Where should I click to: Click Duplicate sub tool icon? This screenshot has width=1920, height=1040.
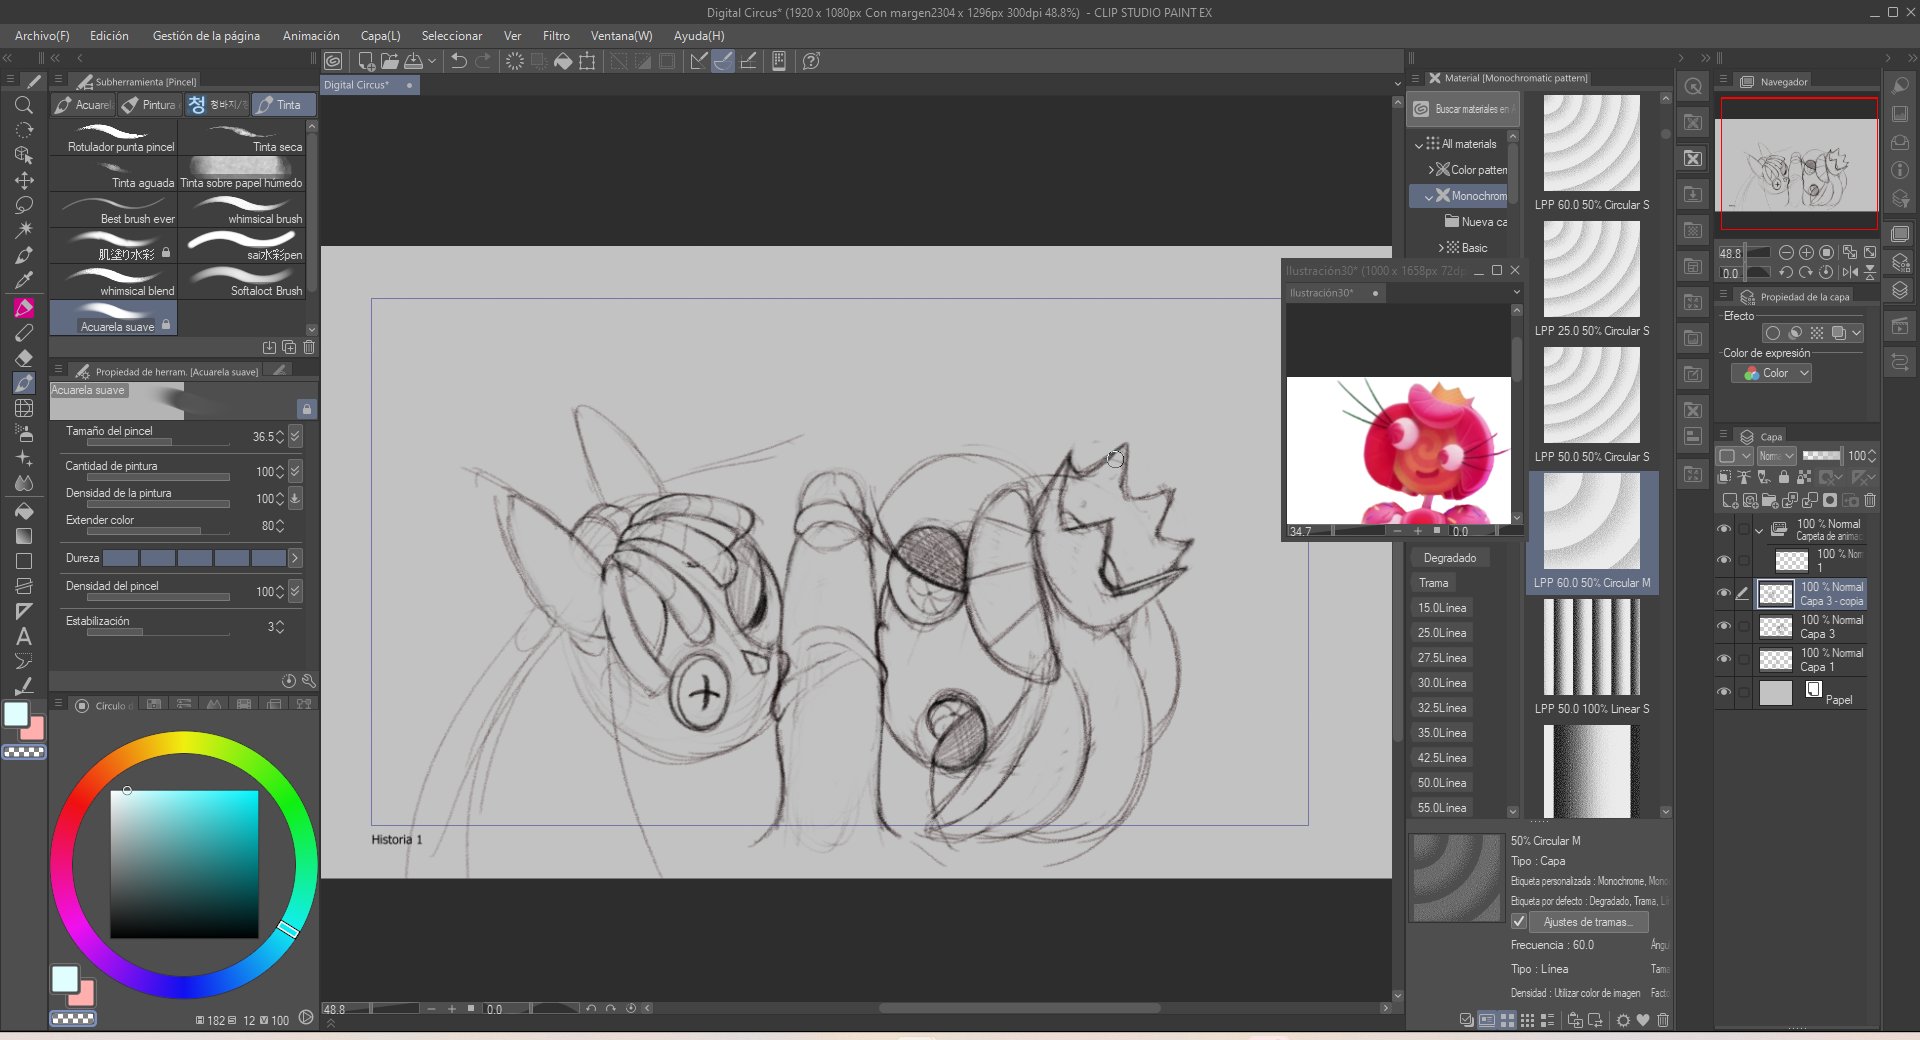click(x=289, y=347)
